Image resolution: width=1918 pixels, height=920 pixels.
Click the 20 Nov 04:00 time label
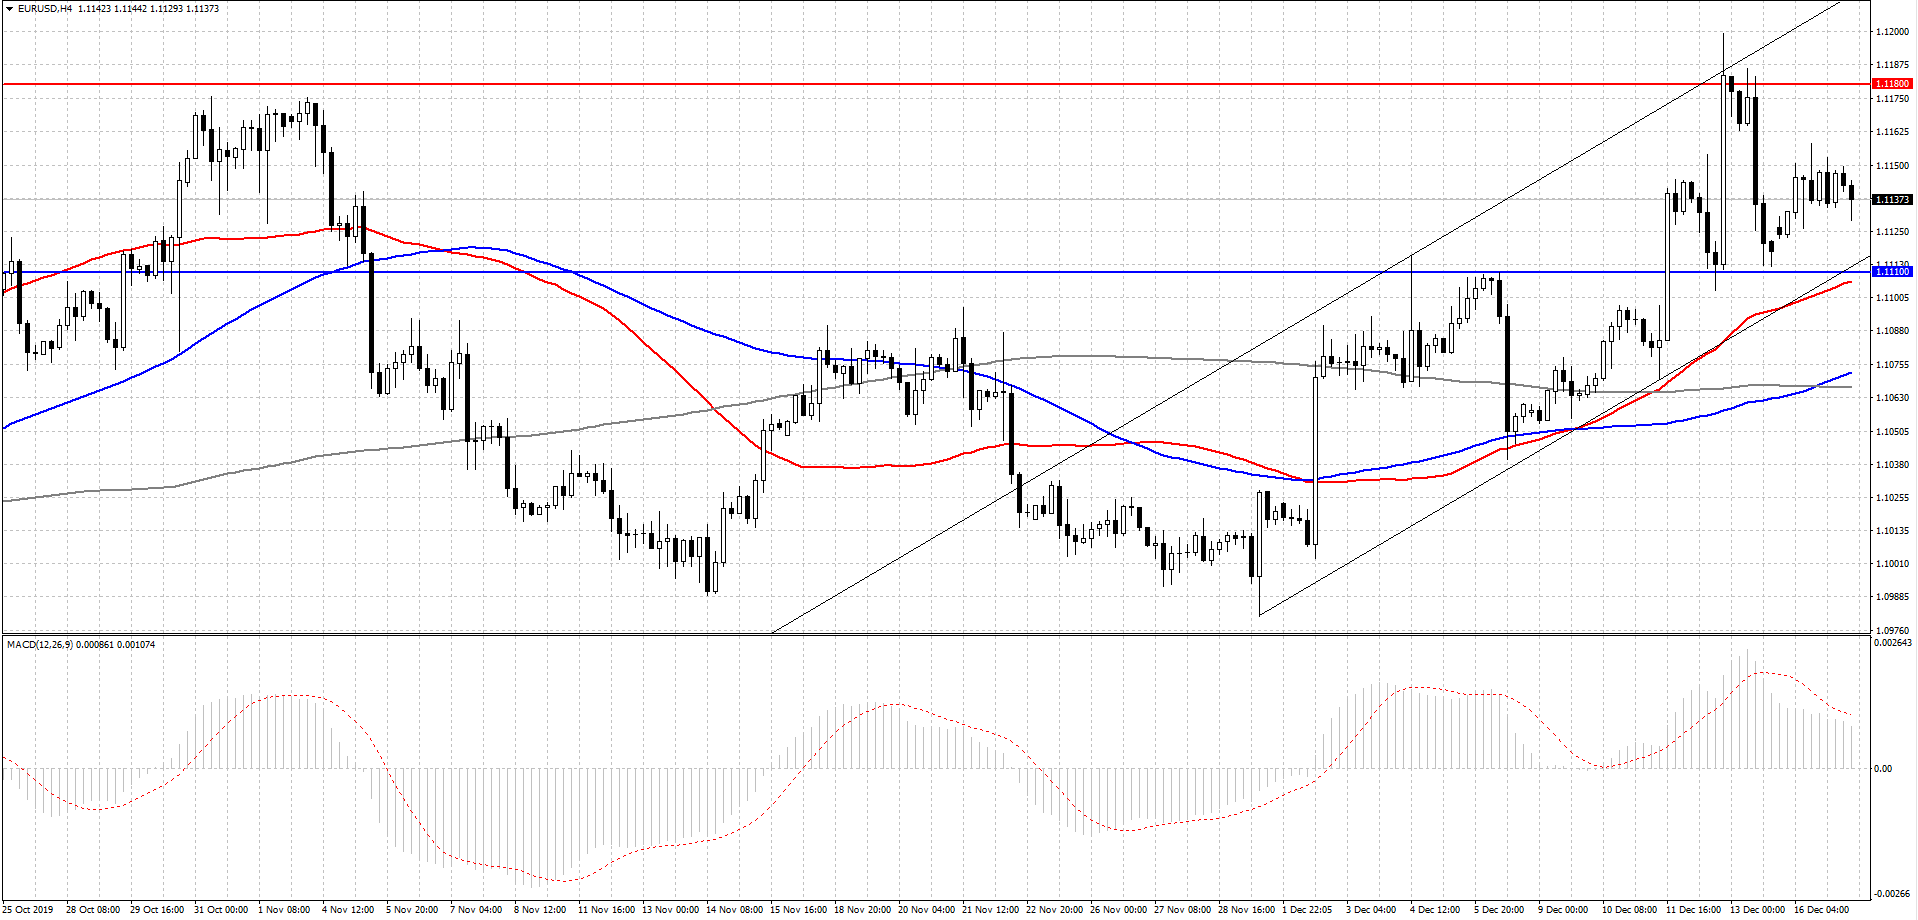click(926, 910)
